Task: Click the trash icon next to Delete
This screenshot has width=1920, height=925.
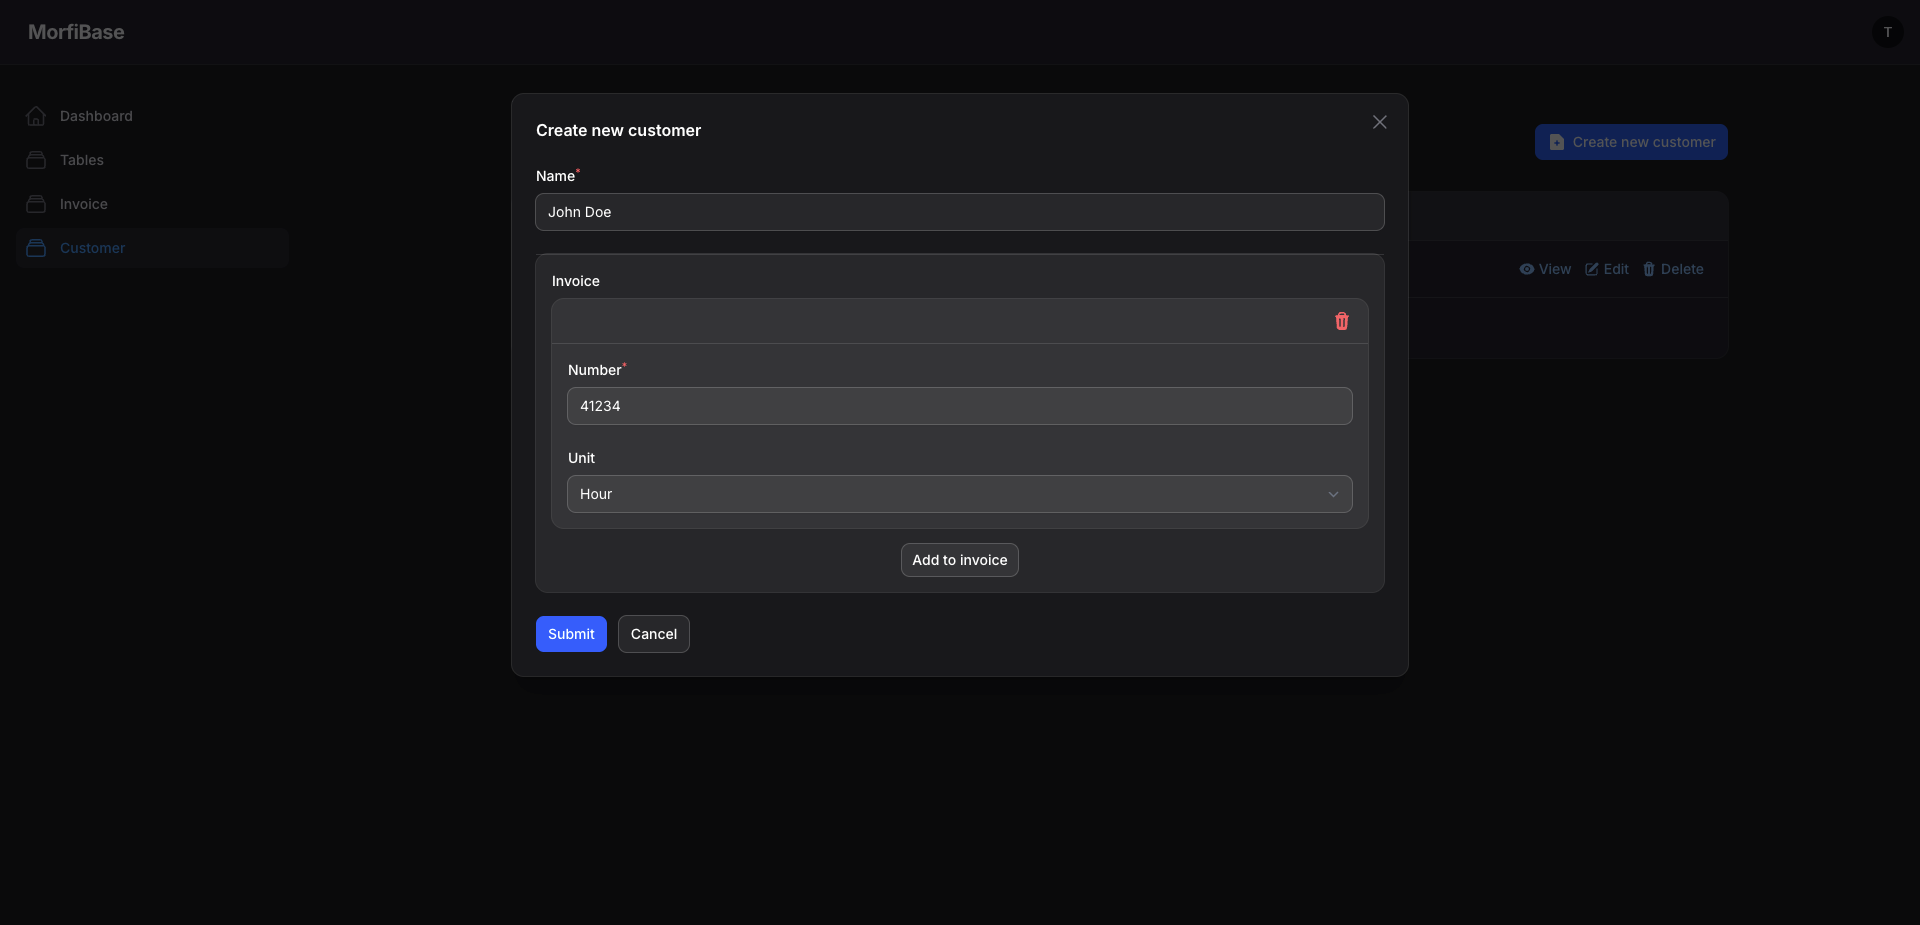Action: point(1649,269)
